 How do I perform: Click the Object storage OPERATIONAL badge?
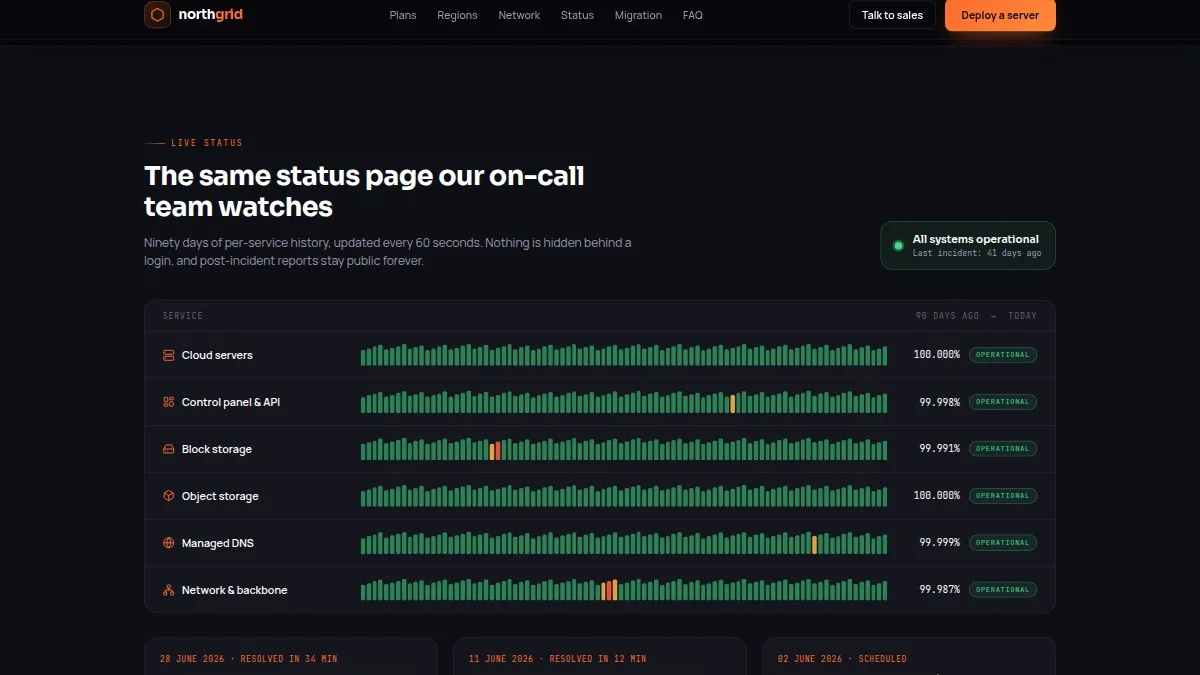coord(1003,496)
